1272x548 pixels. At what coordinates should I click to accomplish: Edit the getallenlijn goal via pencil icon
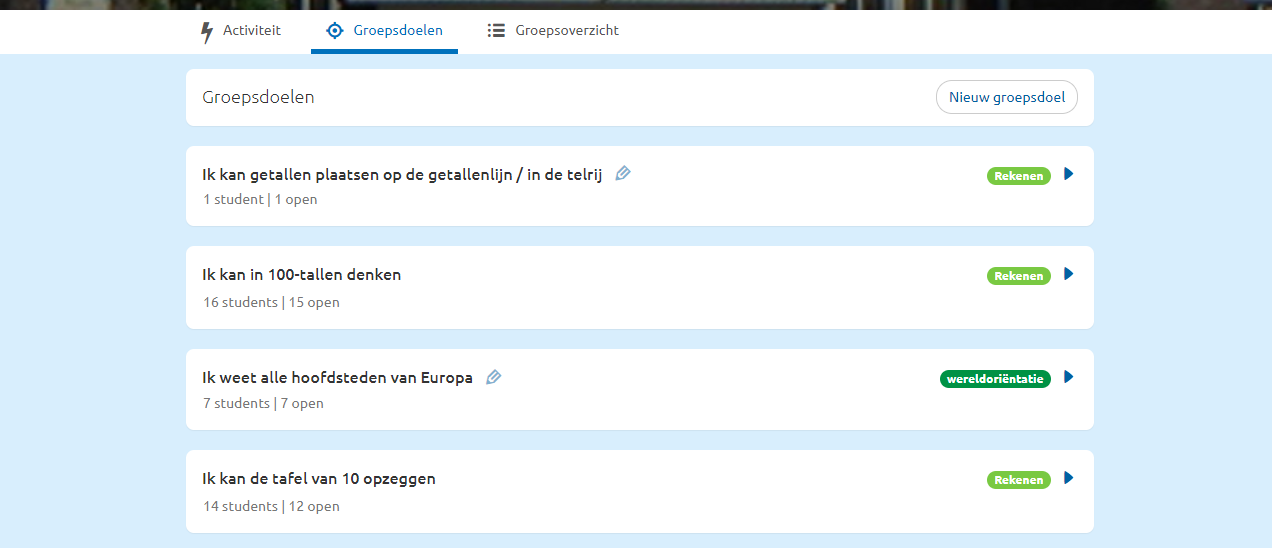pos(623,174)
